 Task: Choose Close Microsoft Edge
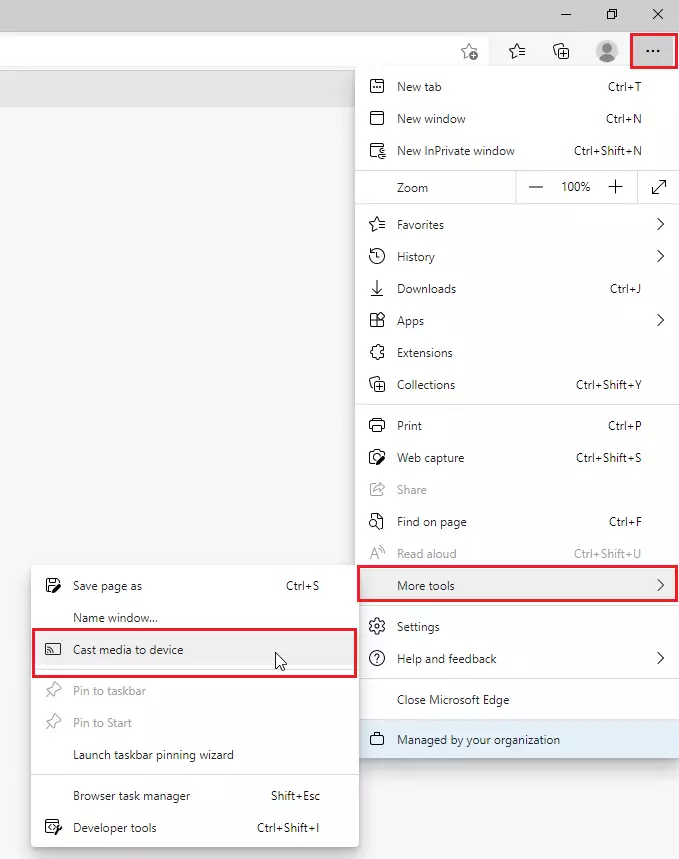[x=517, y=700]
